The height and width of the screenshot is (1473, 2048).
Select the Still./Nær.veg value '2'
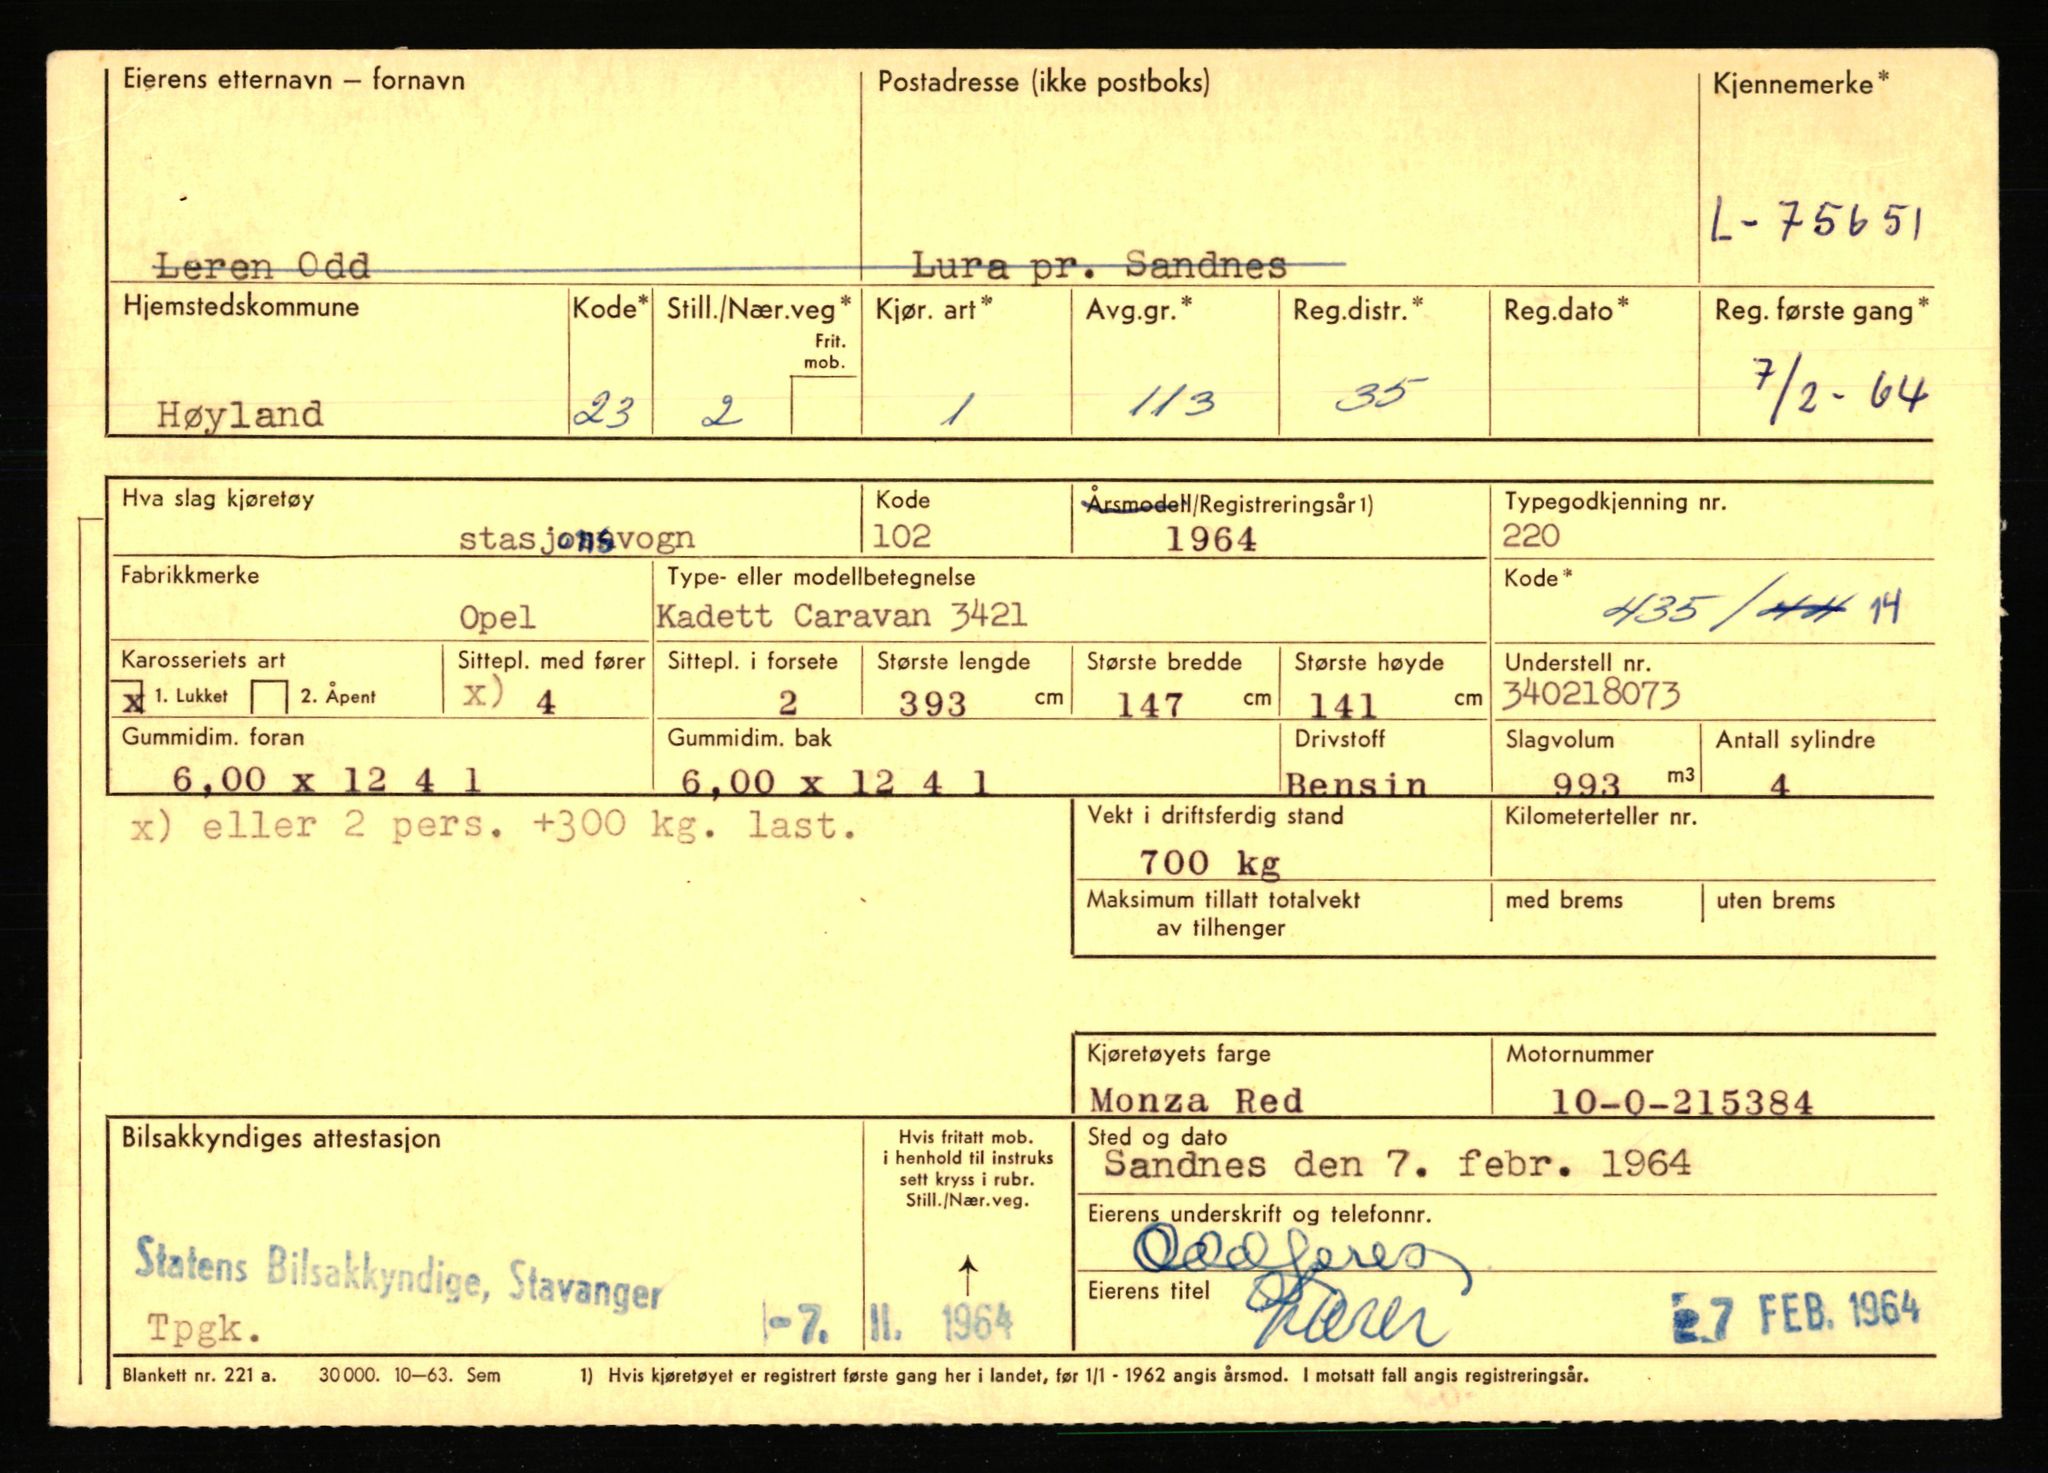(x=722, y=410)
